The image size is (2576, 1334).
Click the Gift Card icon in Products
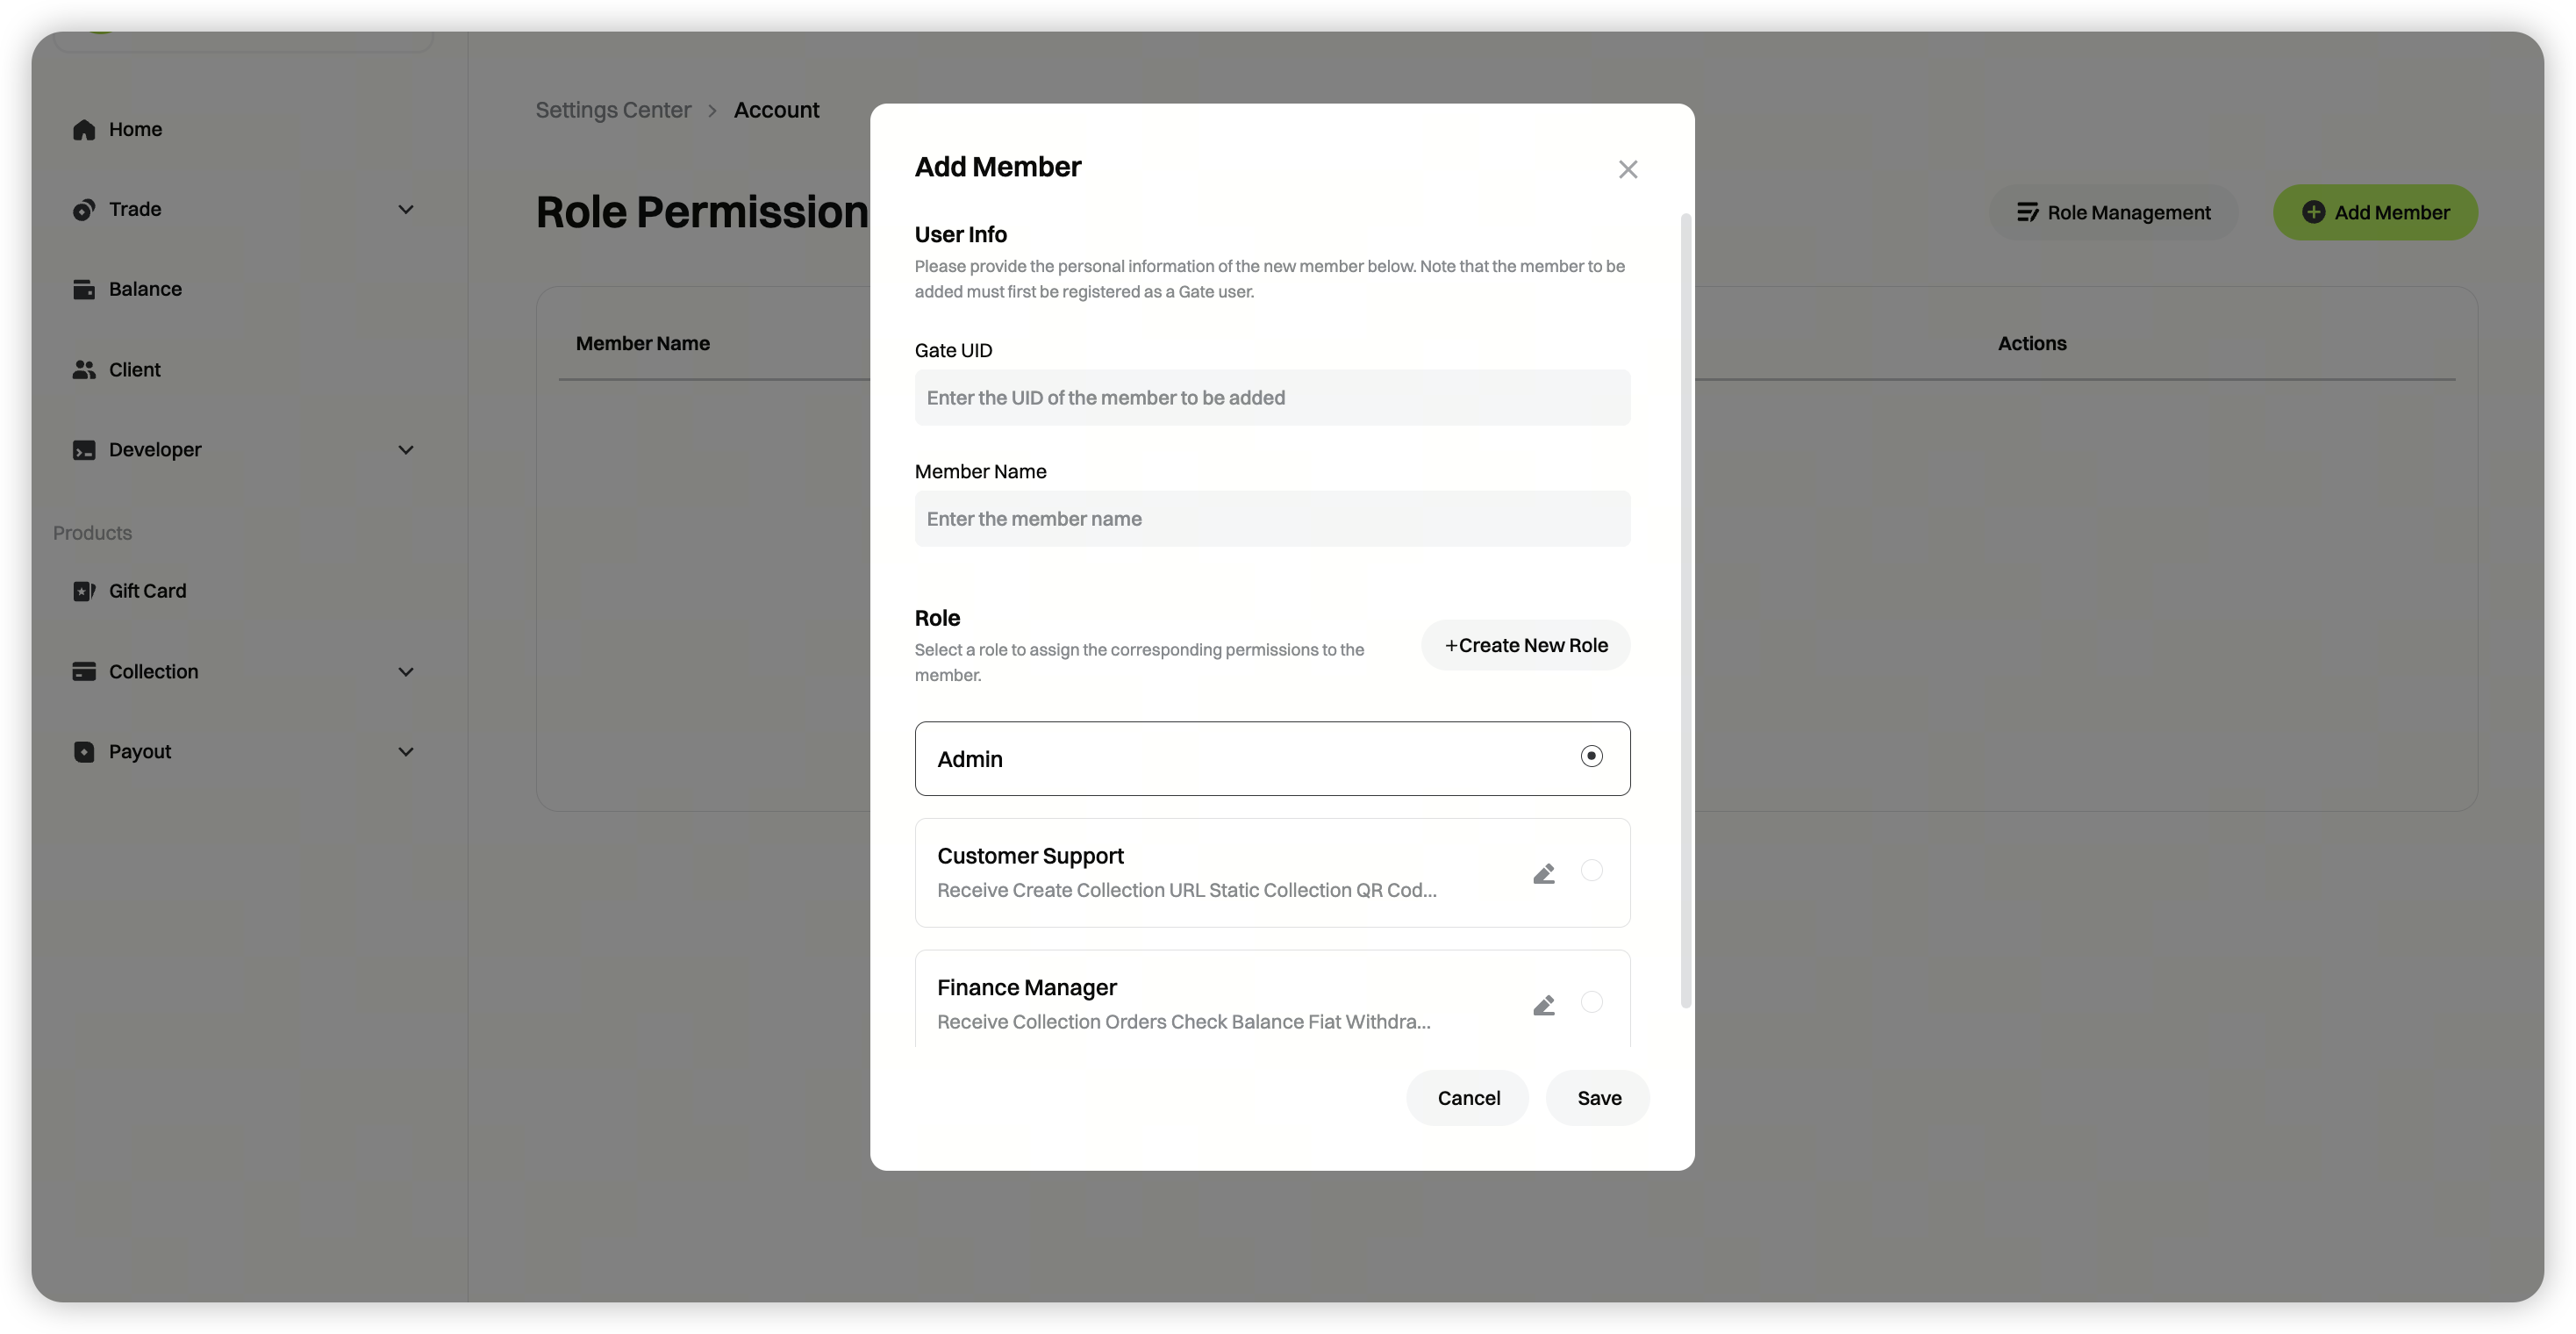pos(84,592)
